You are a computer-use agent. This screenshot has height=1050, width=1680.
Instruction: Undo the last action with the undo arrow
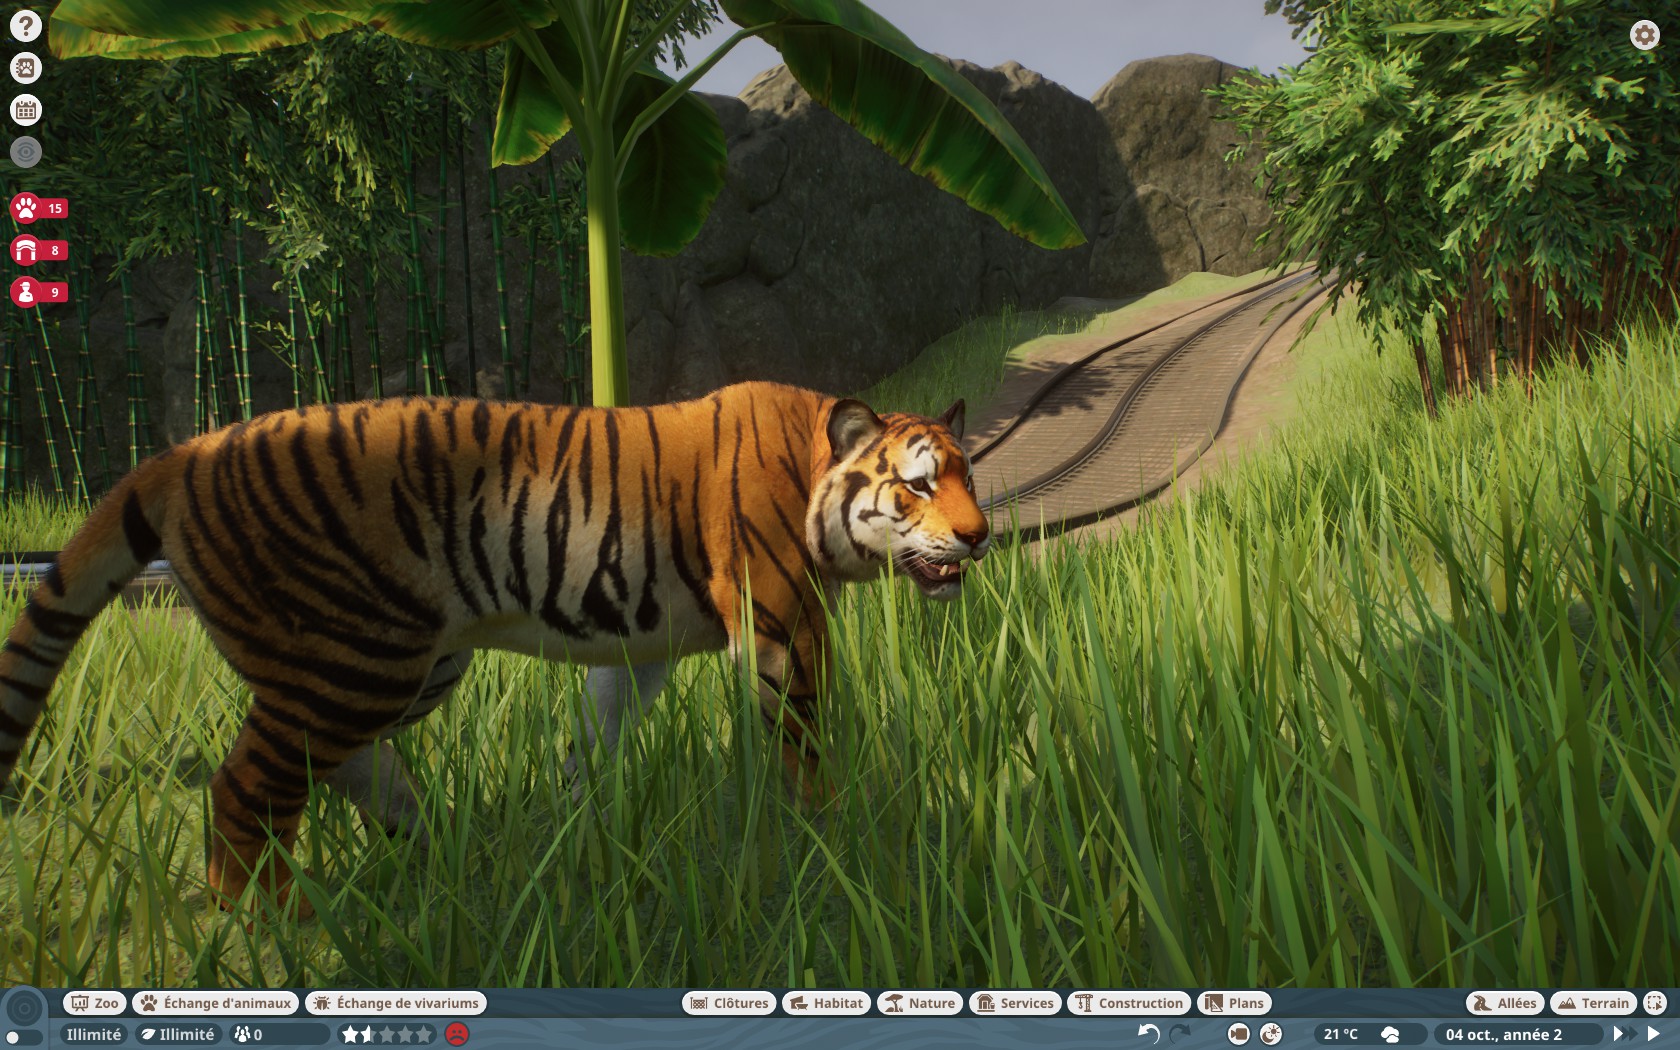(1149, 1034)
